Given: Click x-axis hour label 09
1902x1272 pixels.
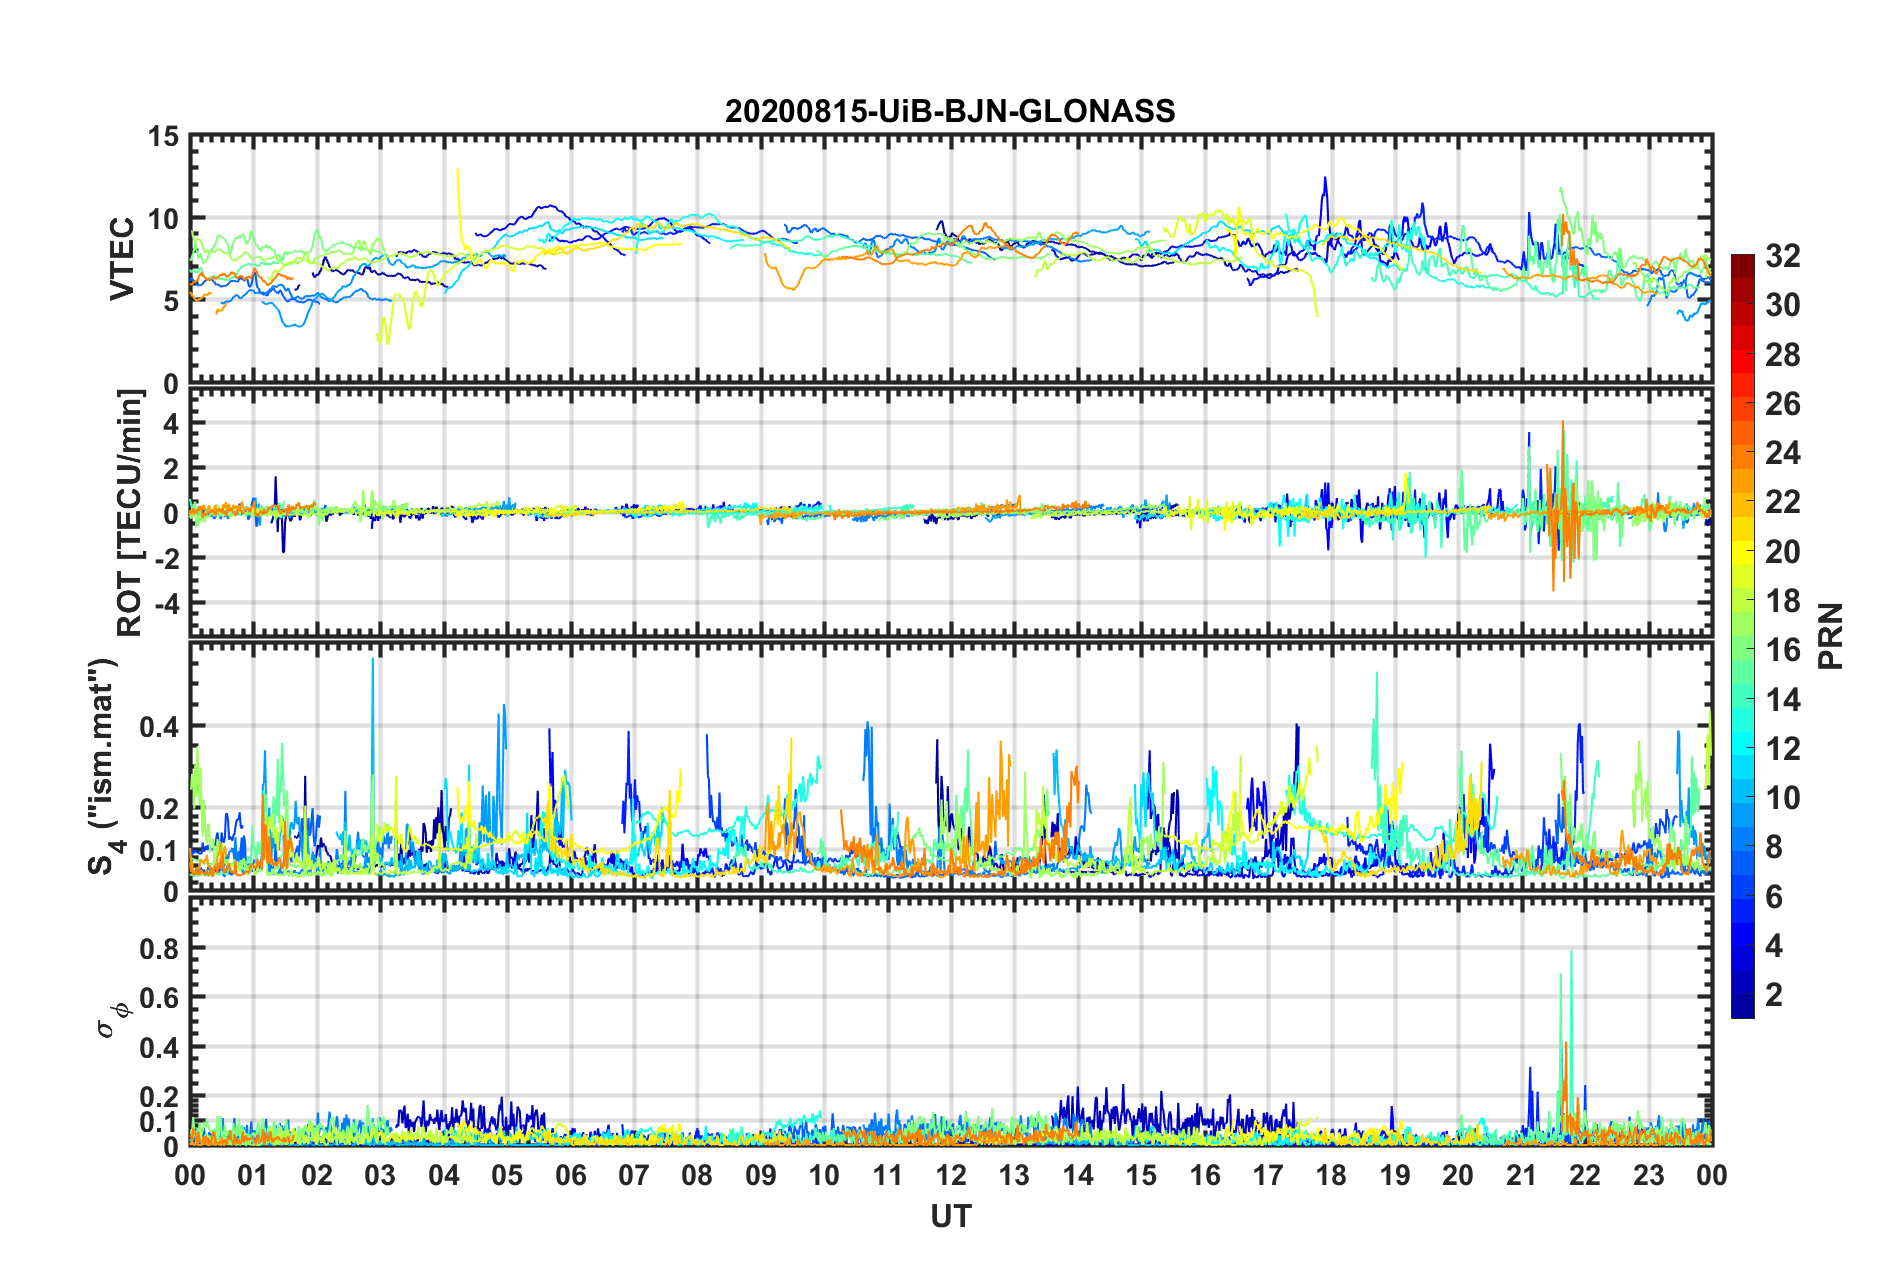Looking at the screenshot, I should pos(761,1175).
